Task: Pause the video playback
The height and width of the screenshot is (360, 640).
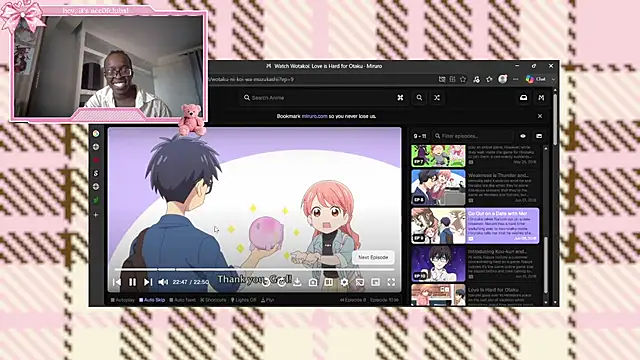Action: point(132,282)
